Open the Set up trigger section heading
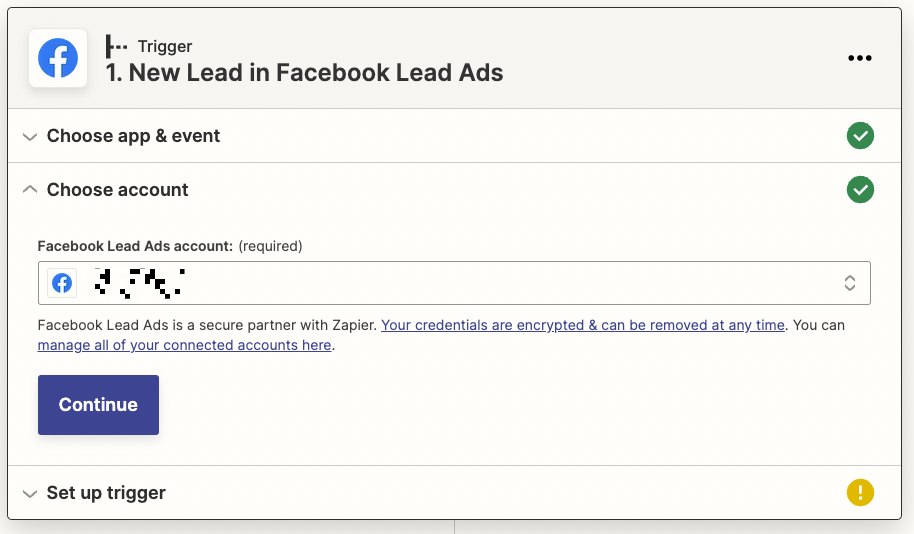 [106, 493]
